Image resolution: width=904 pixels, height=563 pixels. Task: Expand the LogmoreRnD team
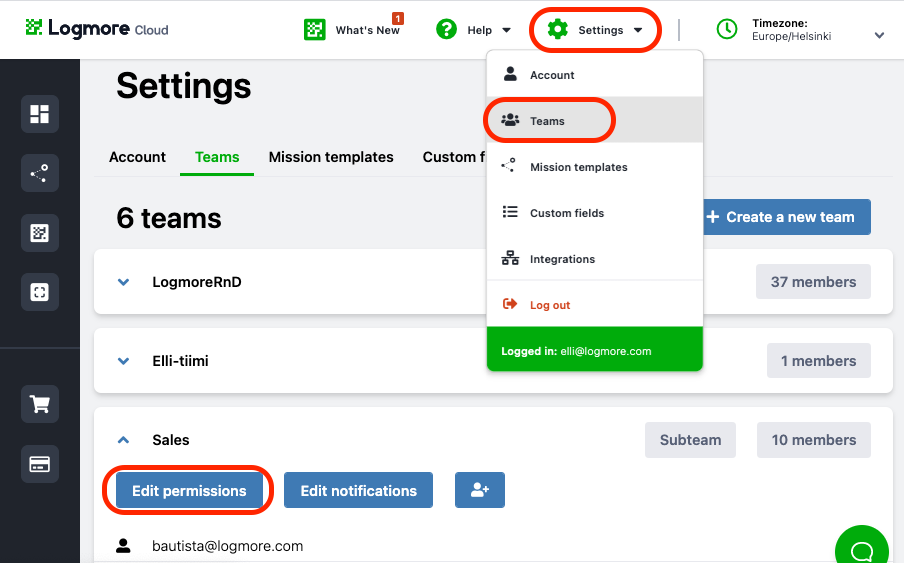point(123,282)
